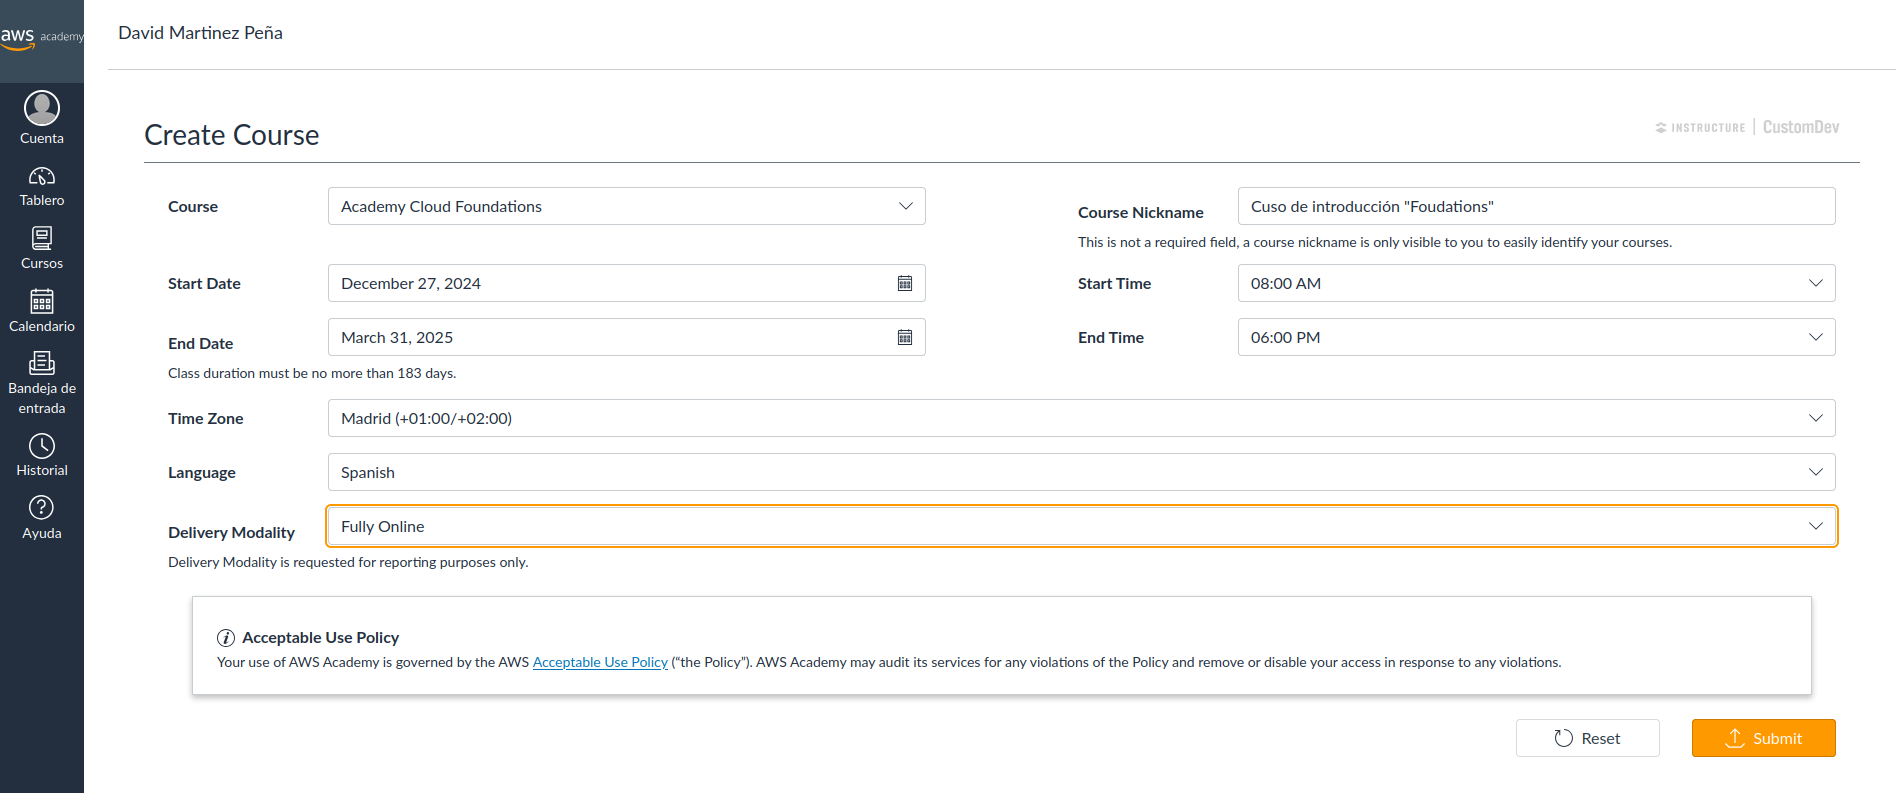Open Bandeja de entrada inbox

[x=42, y=364]
